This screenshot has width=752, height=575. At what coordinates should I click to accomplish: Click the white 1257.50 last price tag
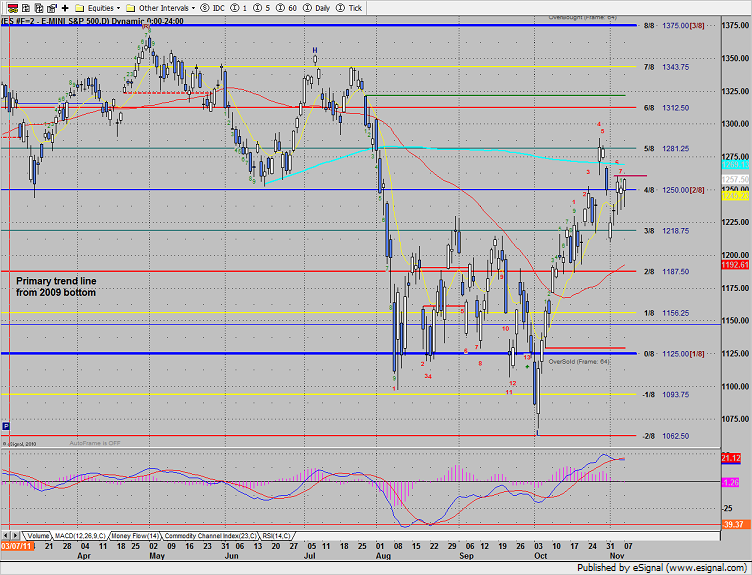pos(735,179)
